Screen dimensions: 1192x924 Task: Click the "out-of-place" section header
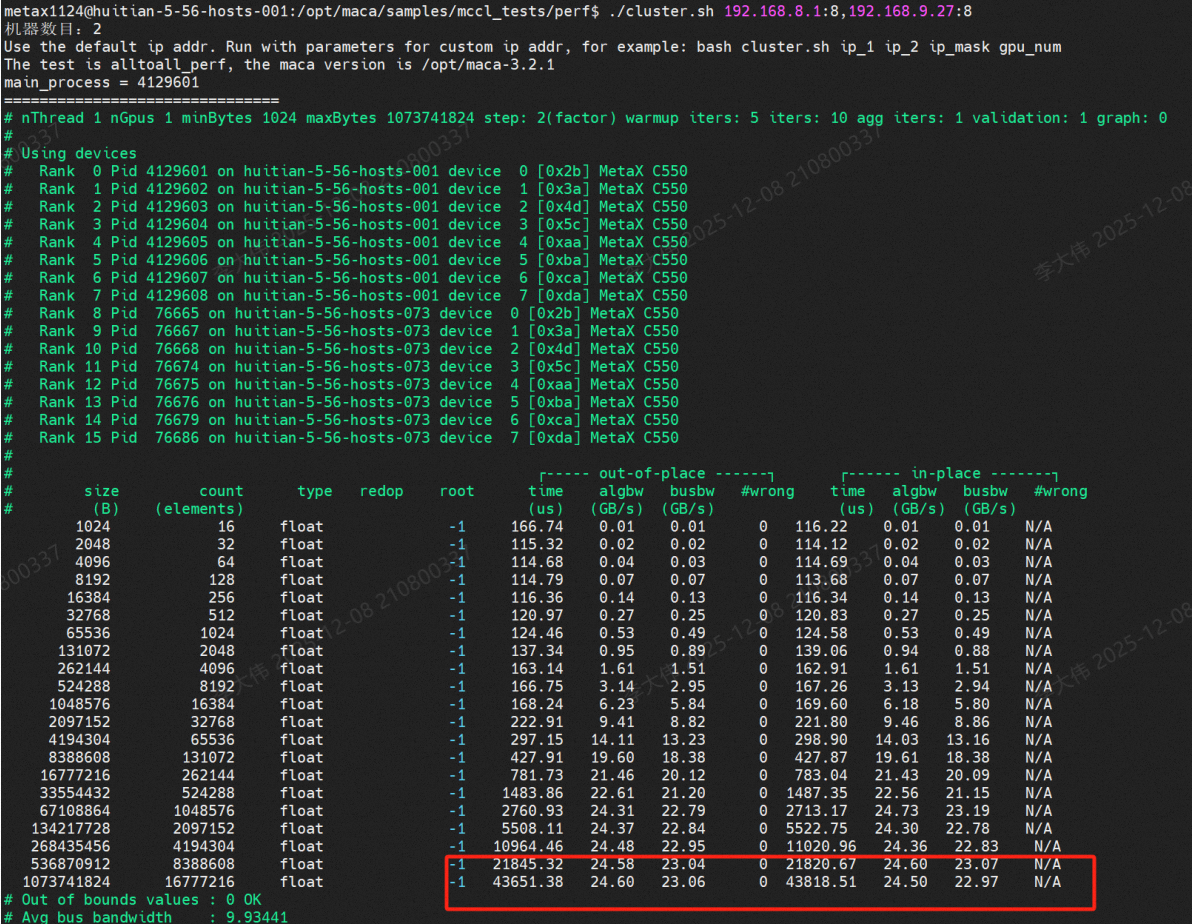[x=652, y=474]
